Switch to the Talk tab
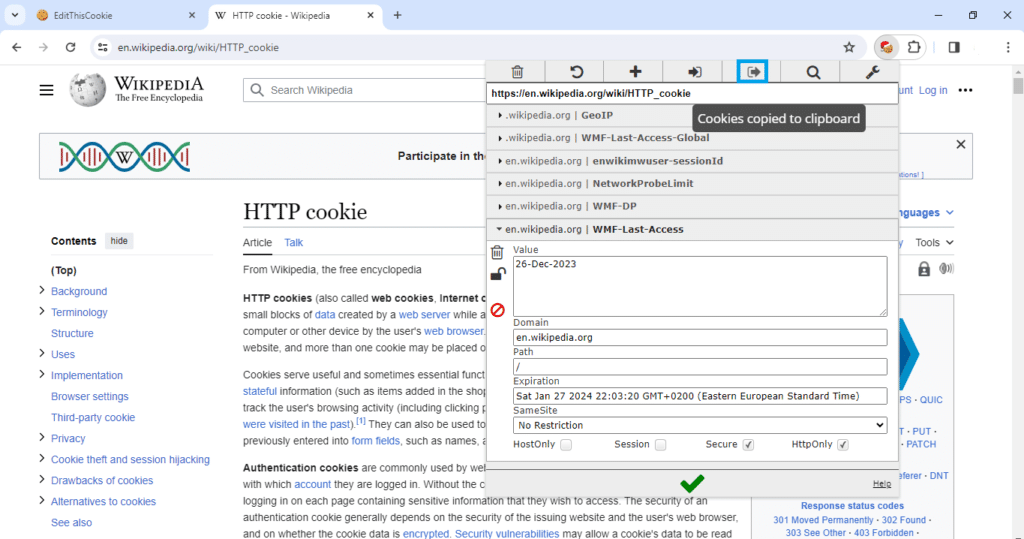The height and width of the screenshot is (539, 1024). pos(293,242)
